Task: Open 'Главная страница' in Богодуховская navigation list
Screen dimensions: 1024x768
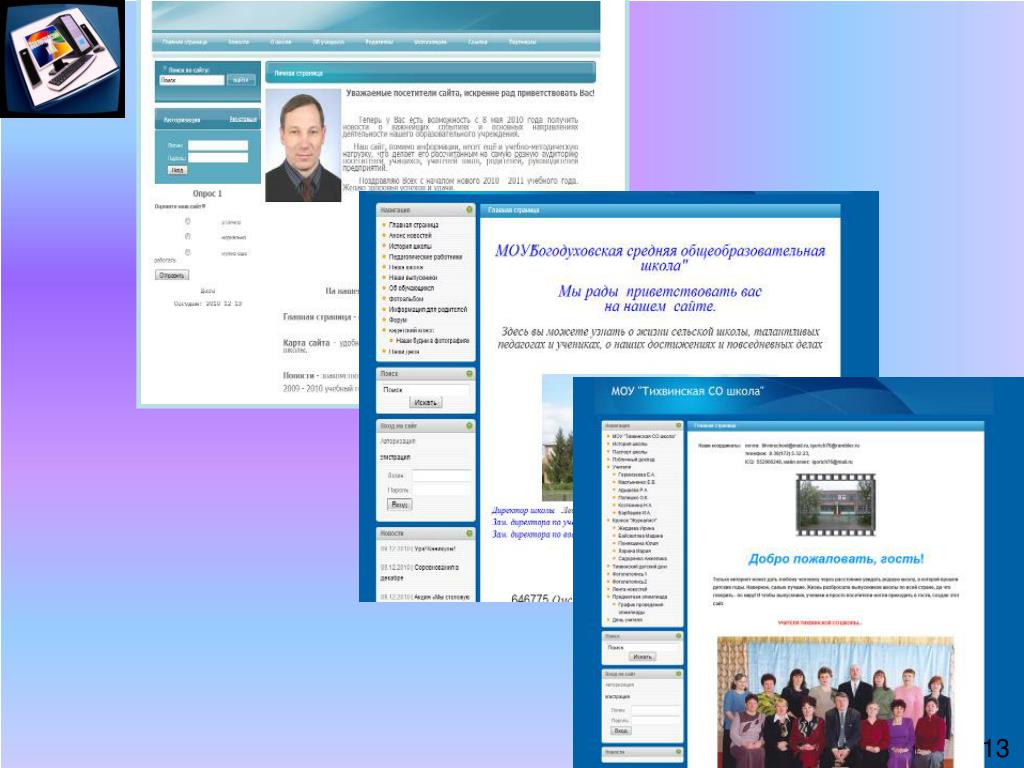Action: (x=413, y=225)
